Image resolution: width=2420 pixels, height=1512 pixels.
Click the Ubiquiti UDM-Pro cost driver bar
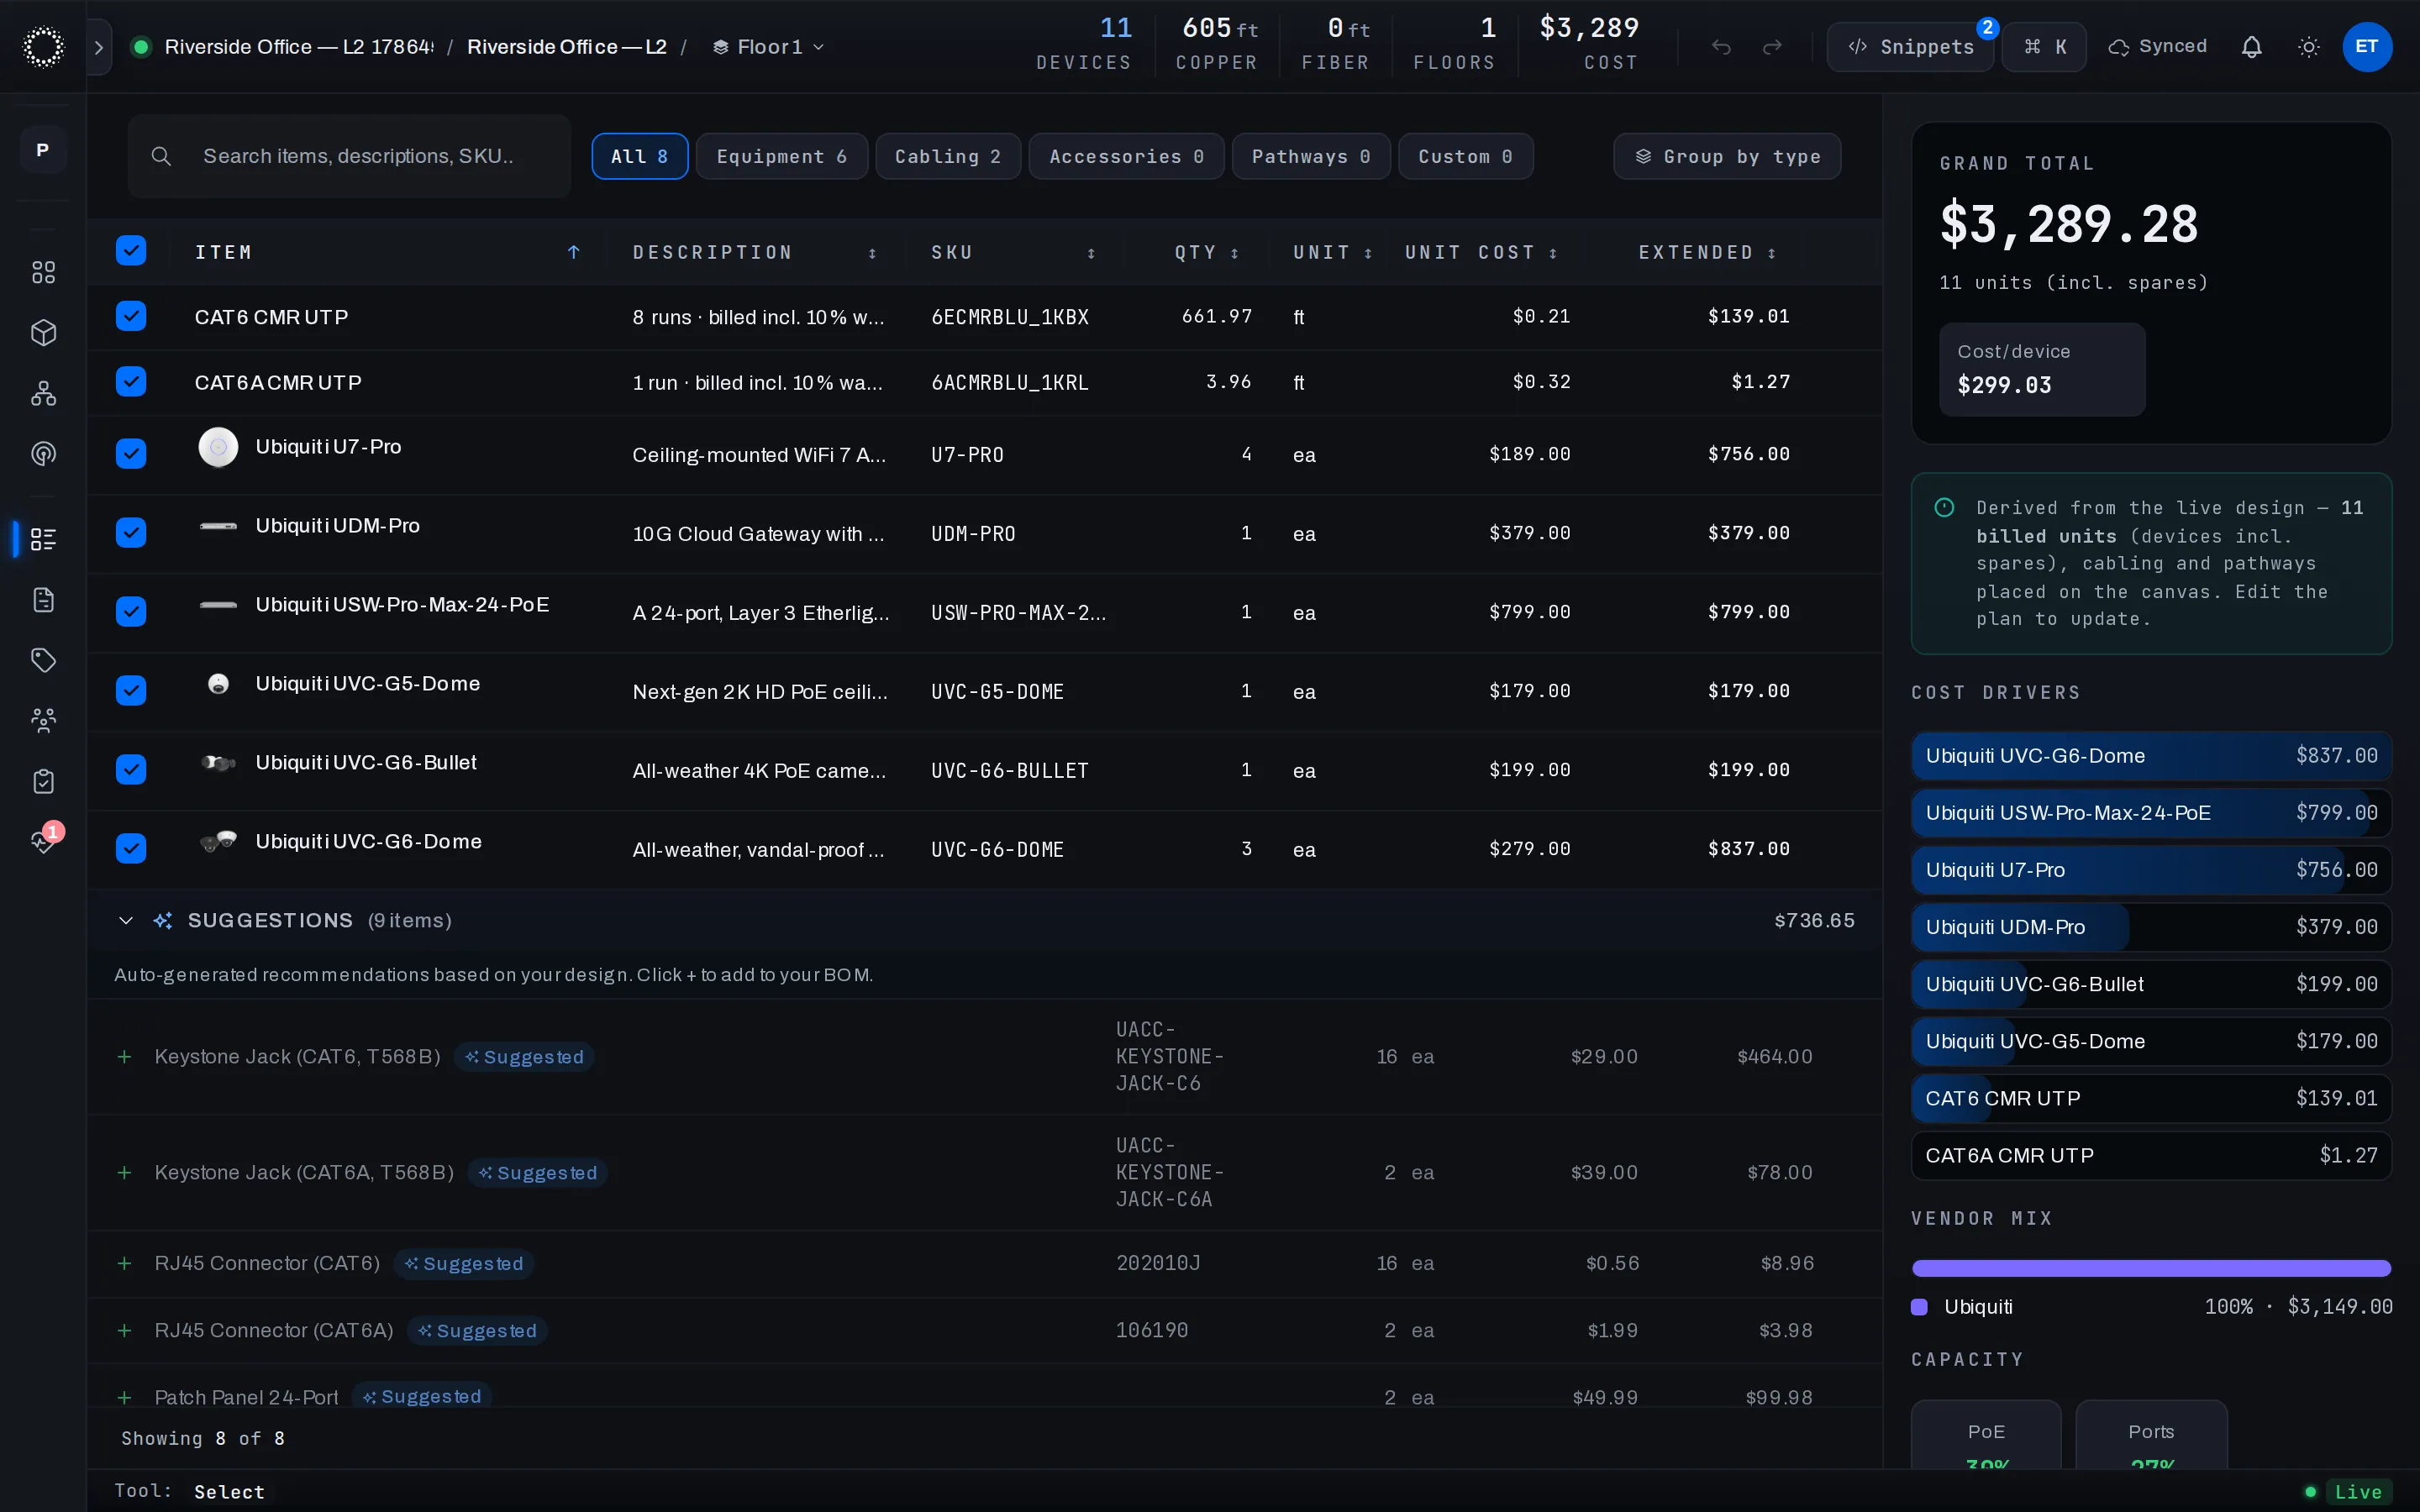2151,927
